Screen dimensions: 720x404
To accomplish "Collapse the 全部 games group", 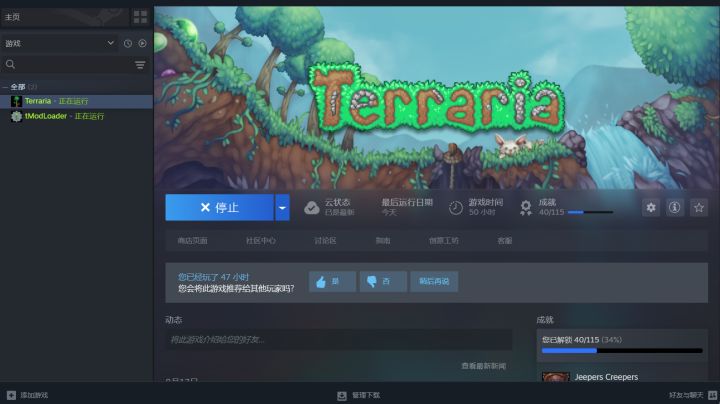I will 5,87.
